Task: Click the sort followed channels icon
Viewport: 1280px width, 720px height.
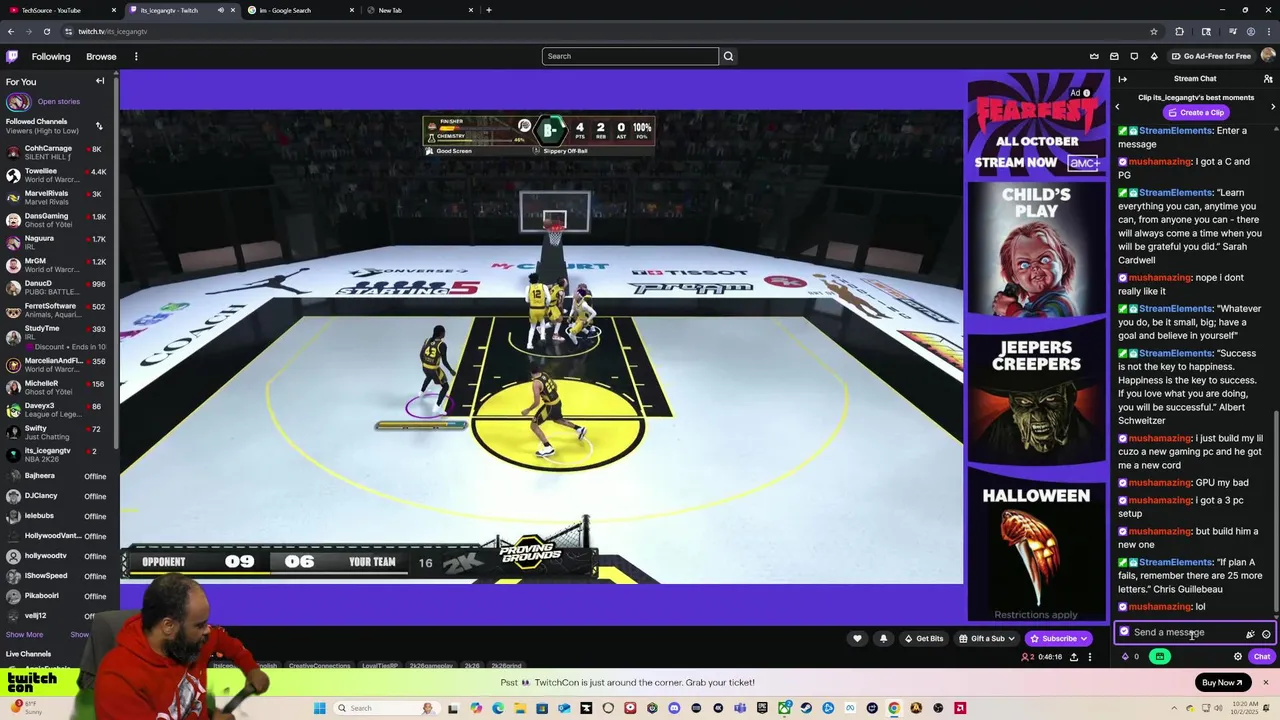Action: (99, 126)
